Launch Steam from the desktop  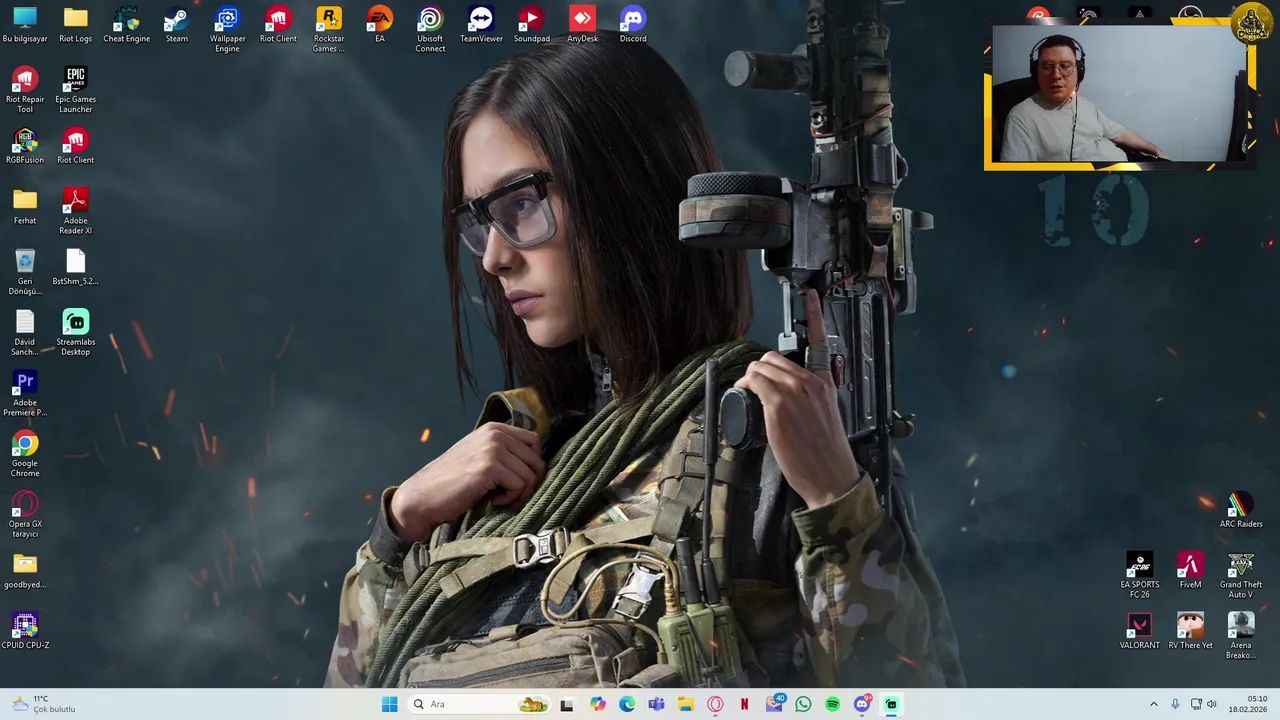point(176,25)
